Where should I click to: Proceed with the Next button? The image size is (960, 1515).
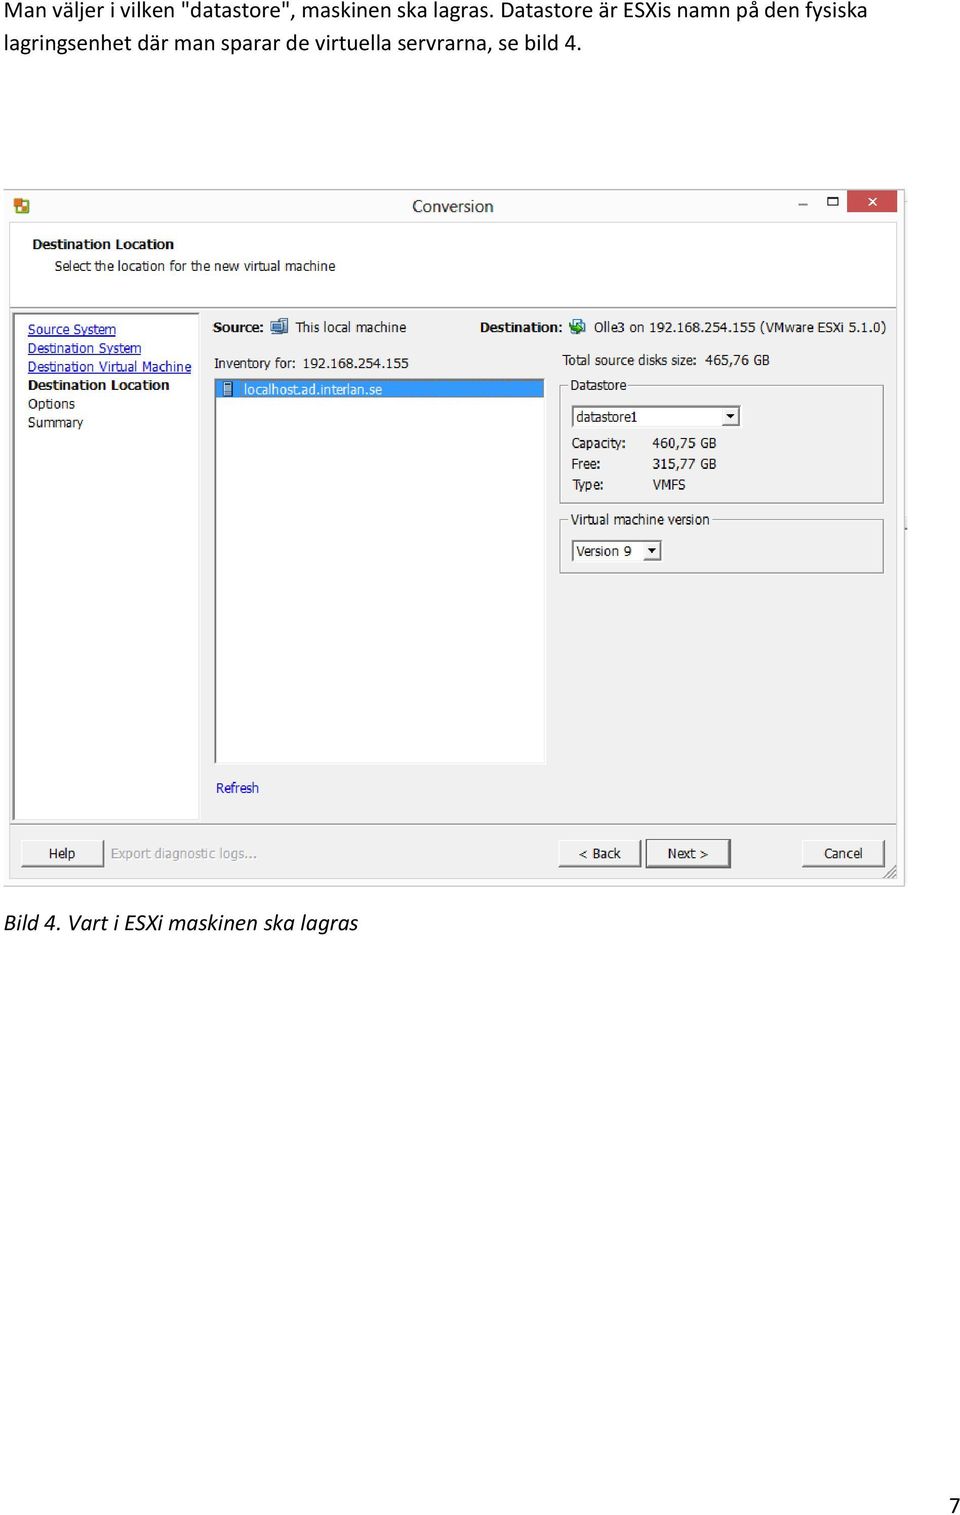(x=688, y=853)
